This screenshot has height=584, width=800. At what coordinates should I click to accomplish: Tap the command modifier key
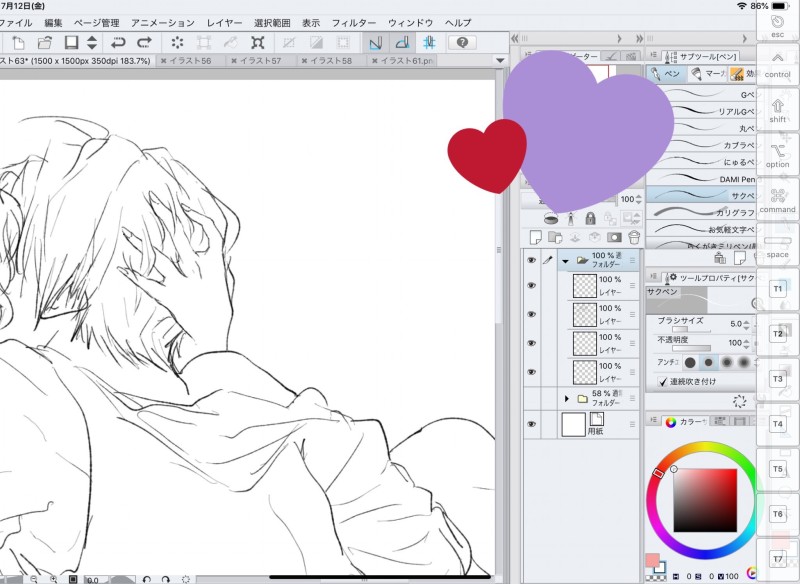pyautogui.click(x=777, y=199)
